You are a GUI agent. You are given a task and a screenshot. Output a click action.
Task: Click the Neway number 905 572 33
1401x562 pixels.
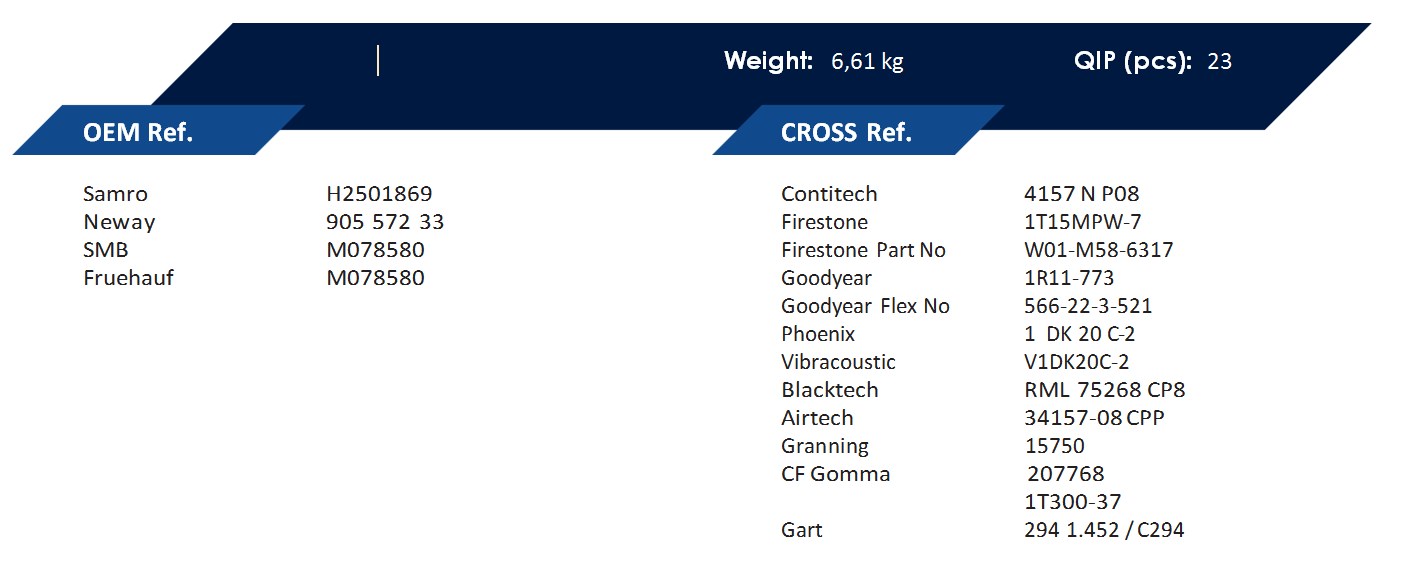pos(385,222)
